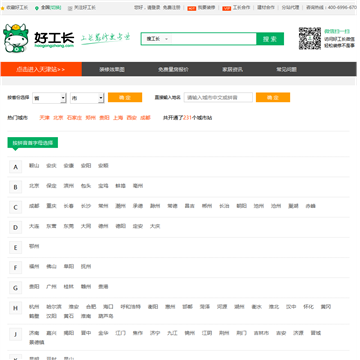Click 点击进入天津站 orange banner button

41,69
